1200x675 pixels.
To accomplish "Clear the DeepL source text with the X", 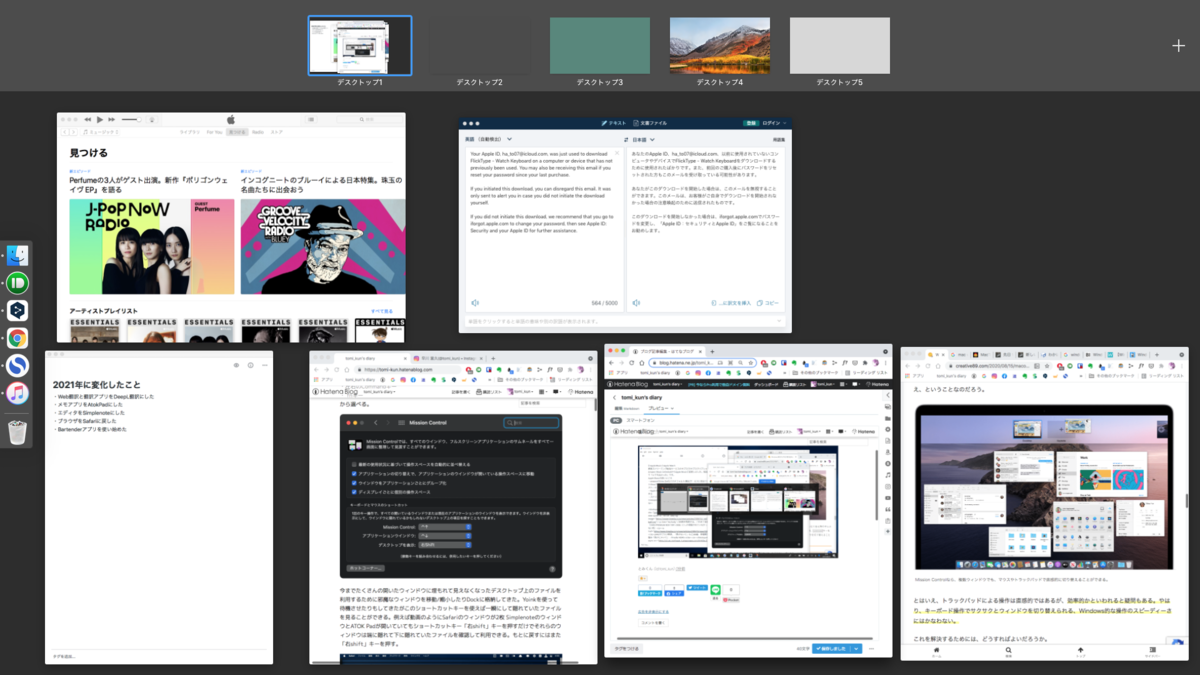I will [x=617, y=154].
